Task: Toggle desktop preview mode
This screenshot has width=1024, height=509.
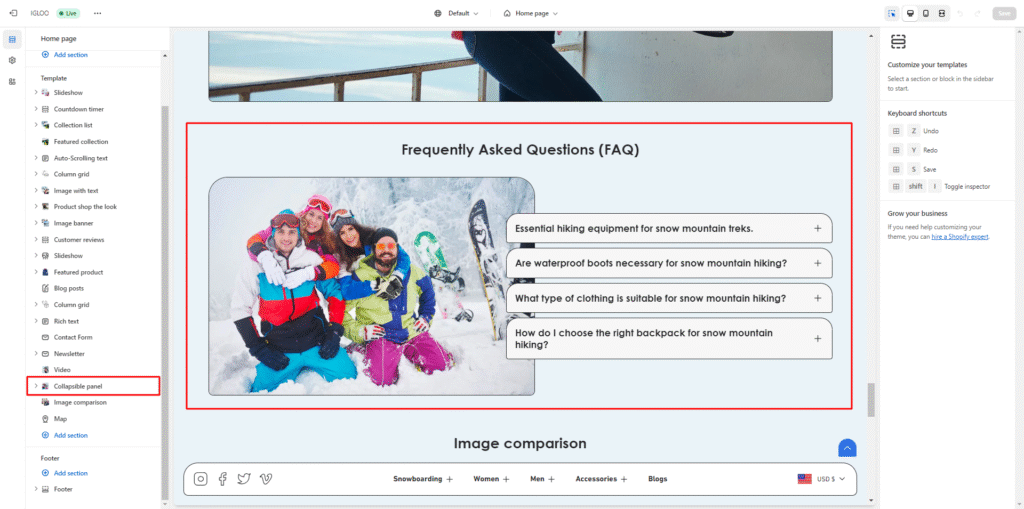Action: point(910,13)
